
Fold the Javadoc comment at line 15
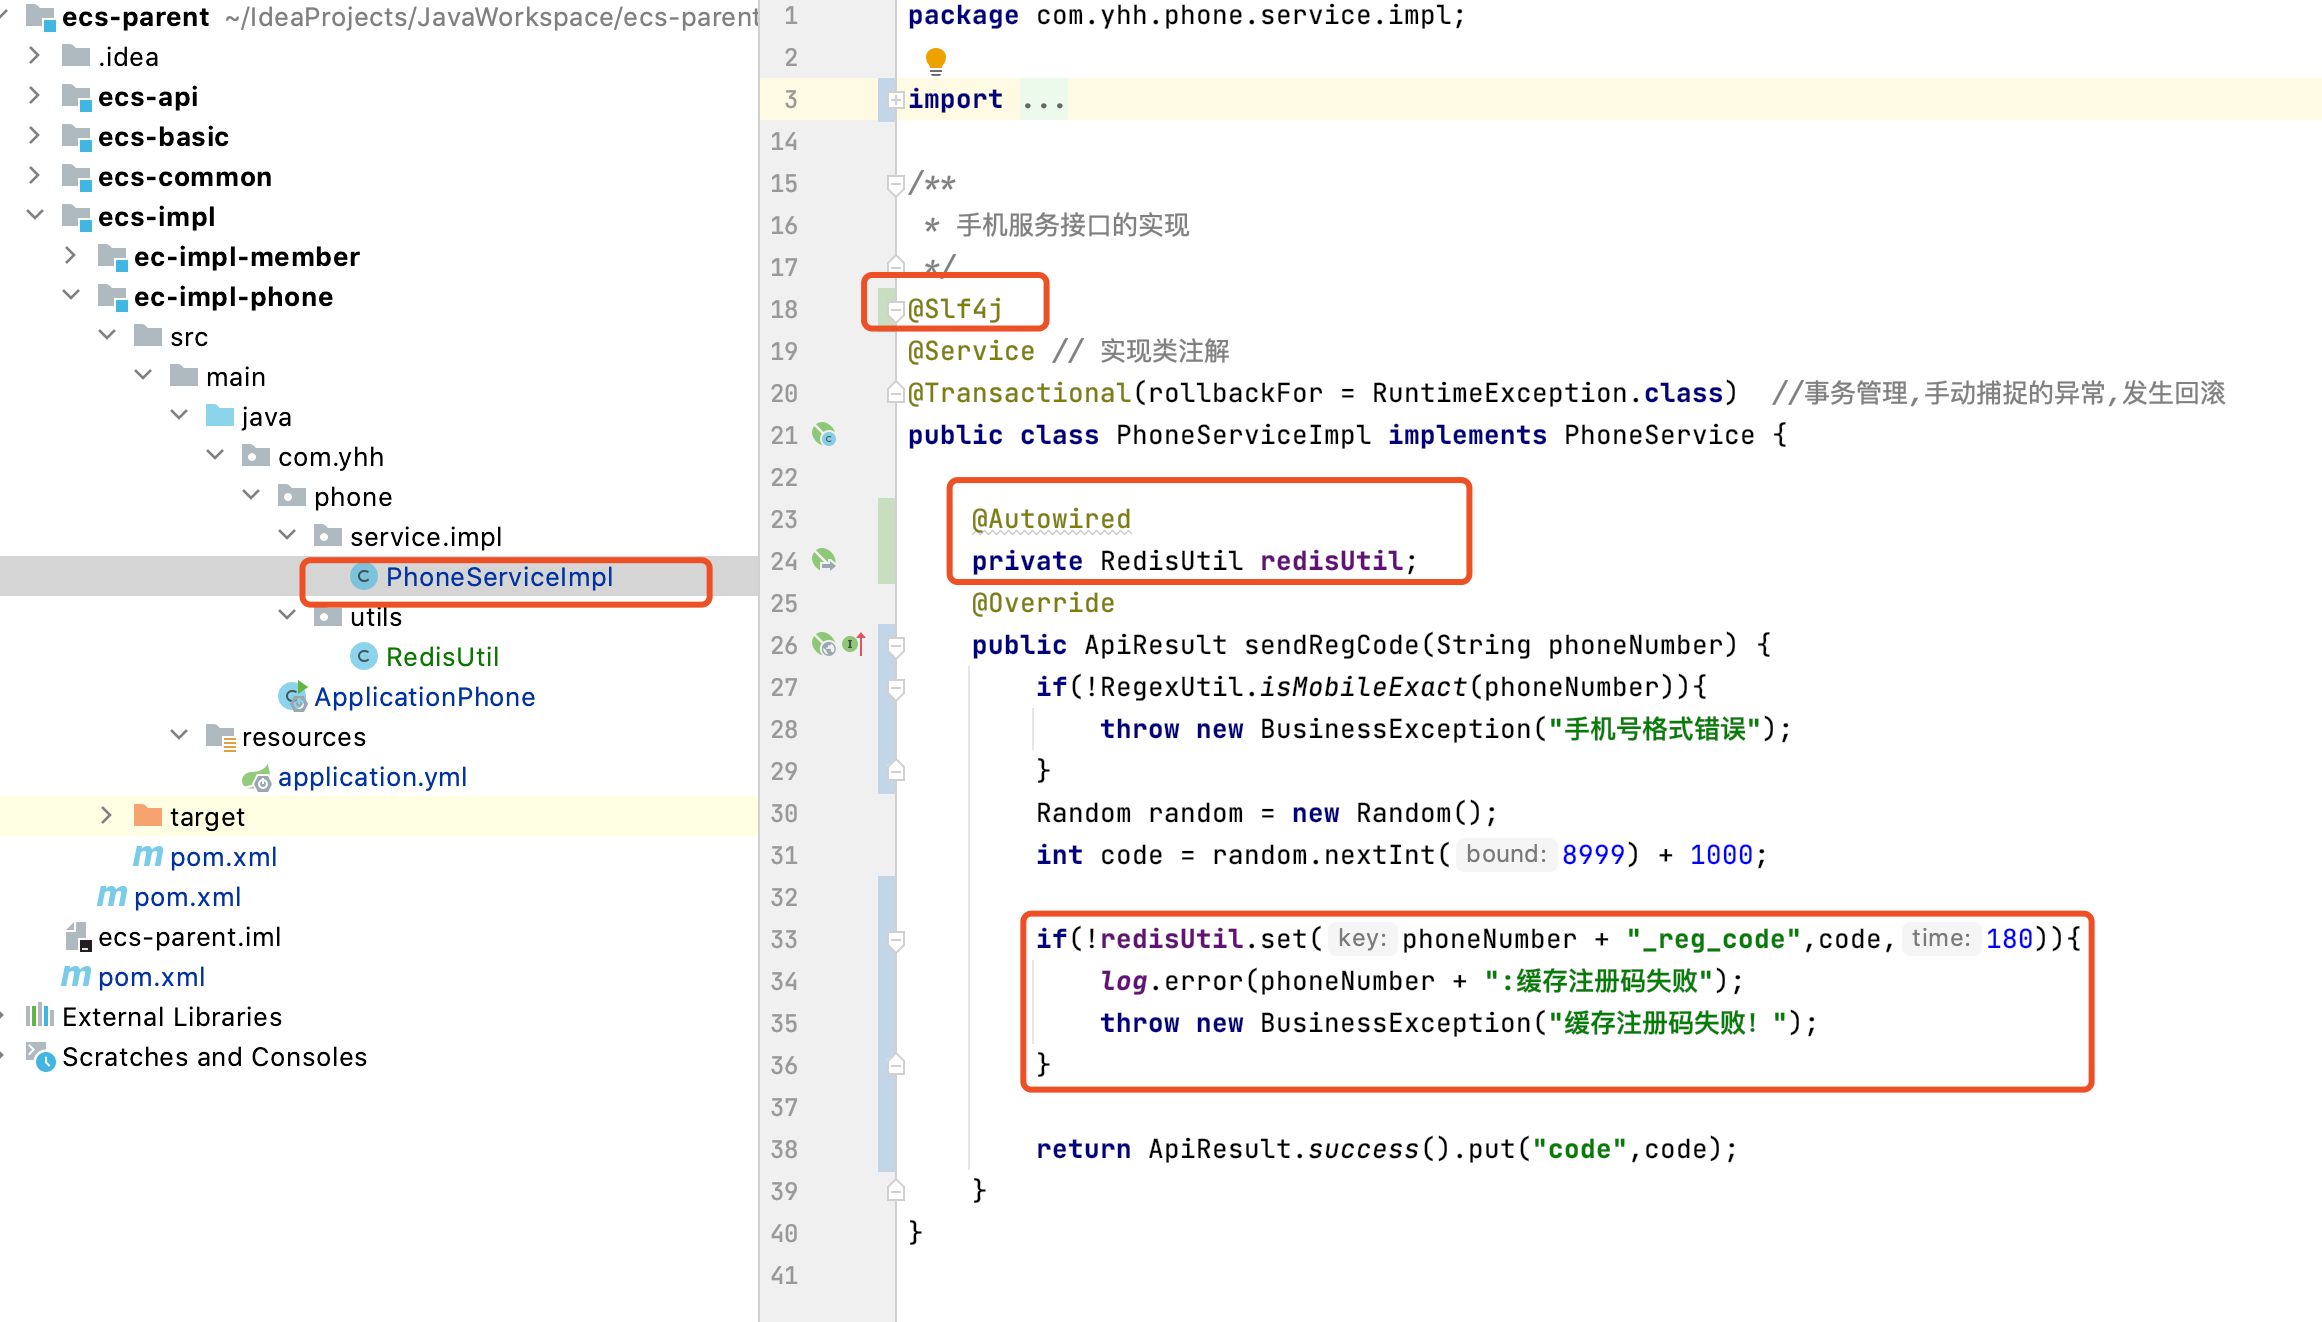click(x=896, y=183)
